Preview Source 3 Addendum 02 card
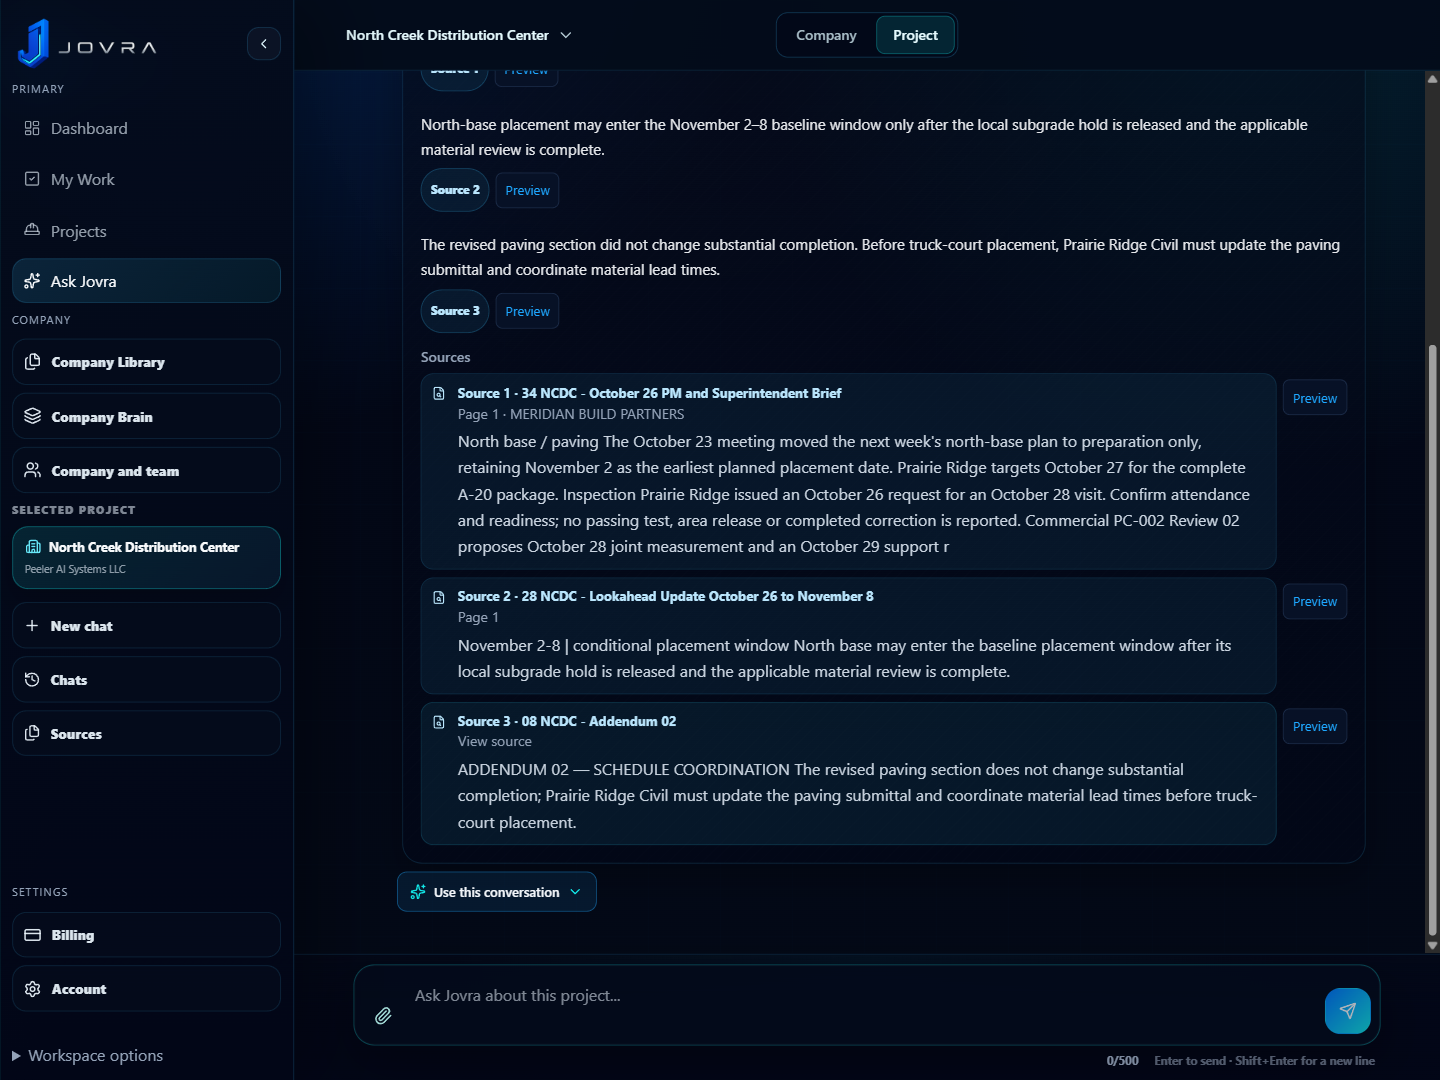 [x=1314, y=727]
